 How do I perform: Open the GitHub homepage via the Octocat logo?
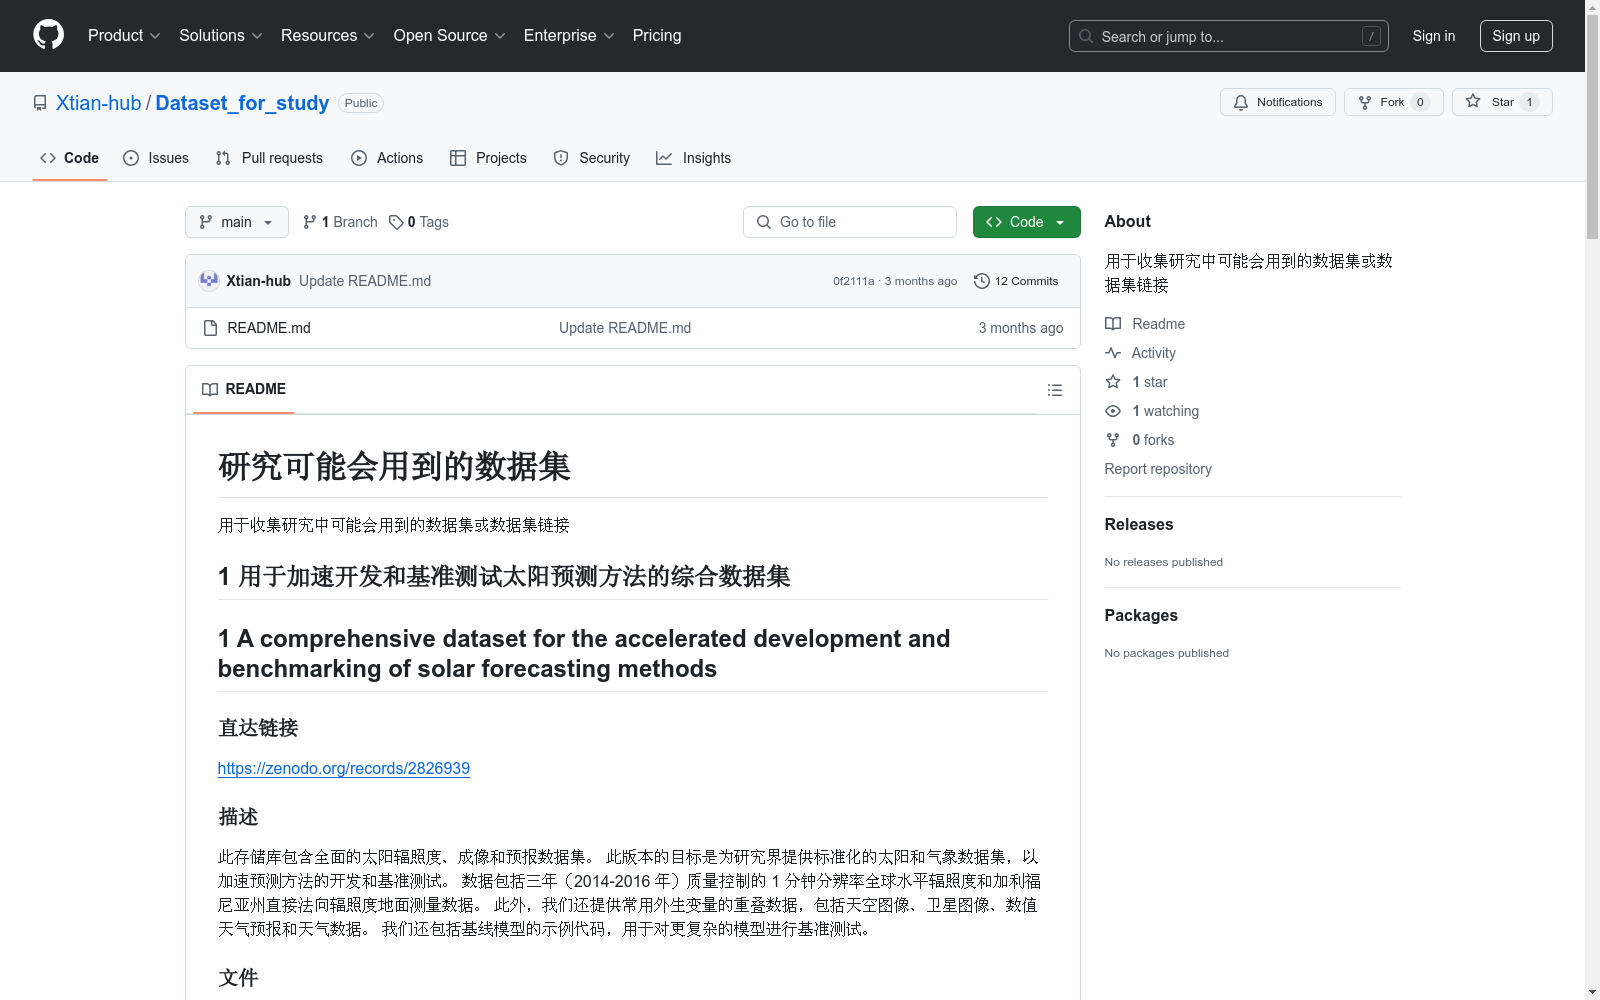[48, 35]
